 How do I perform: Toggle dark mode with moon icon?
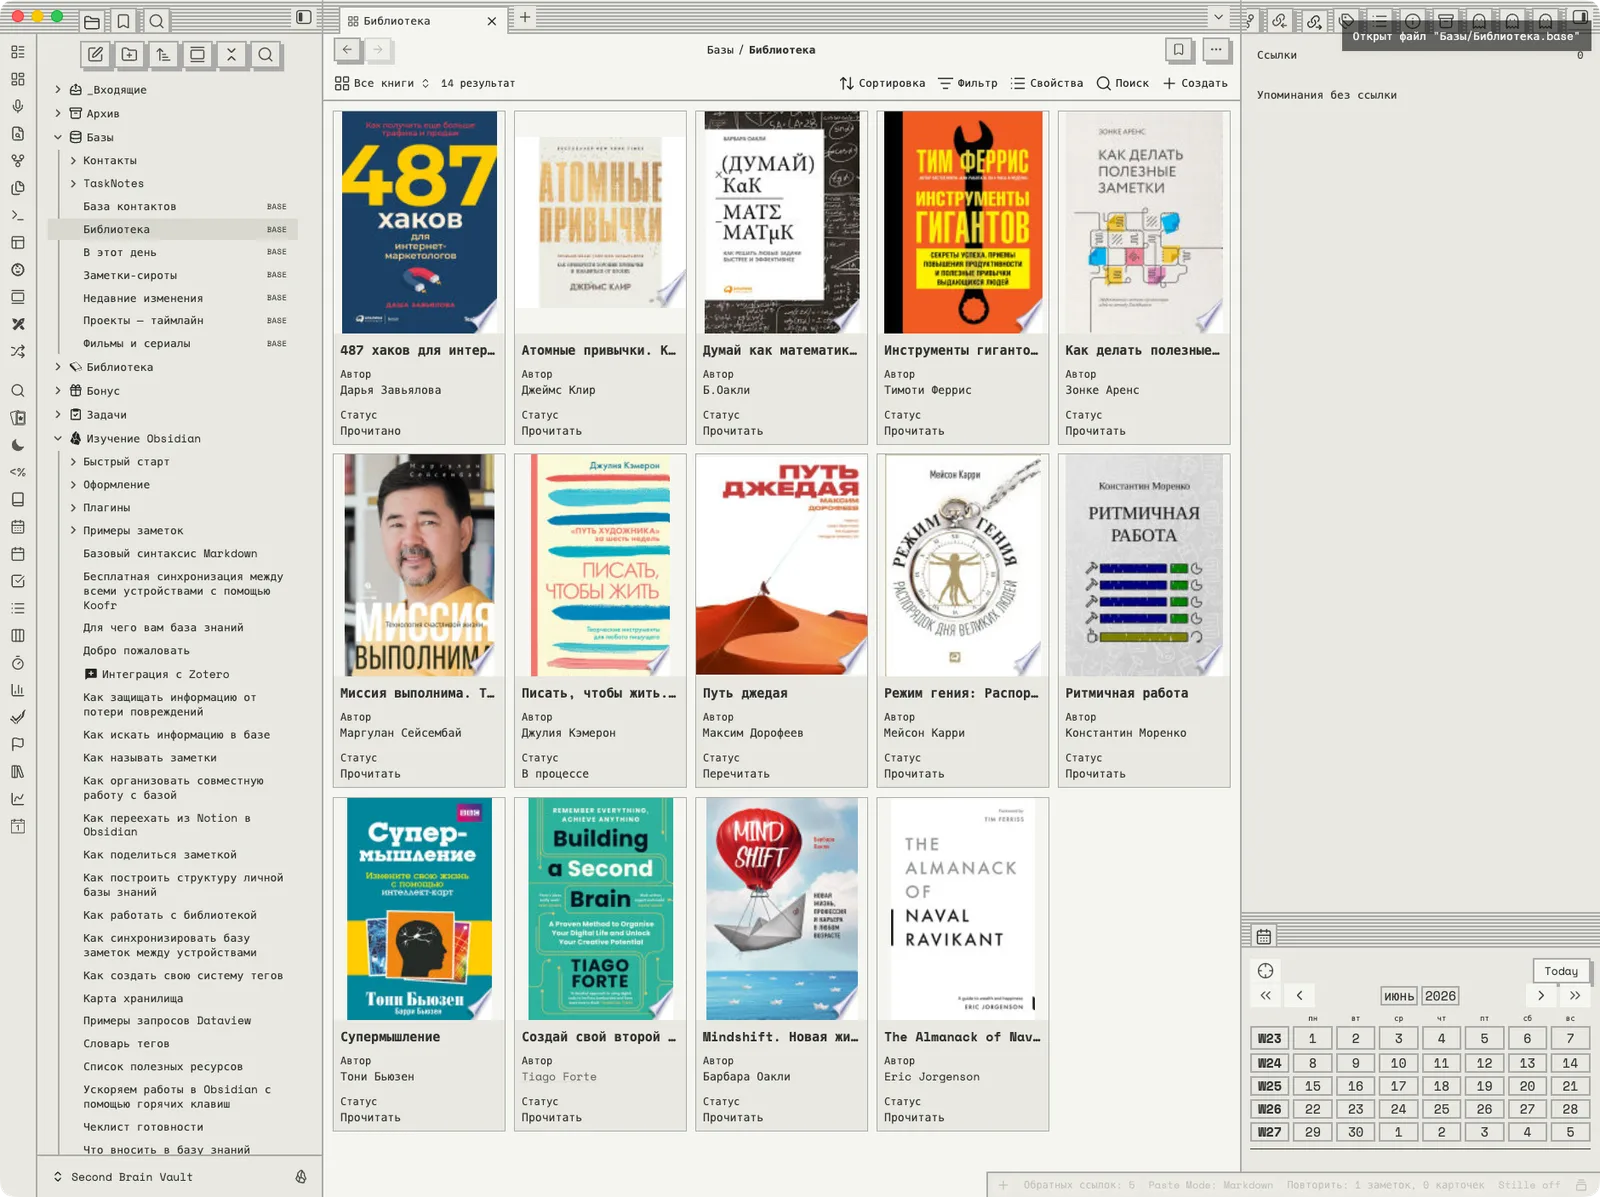point(18,445)
